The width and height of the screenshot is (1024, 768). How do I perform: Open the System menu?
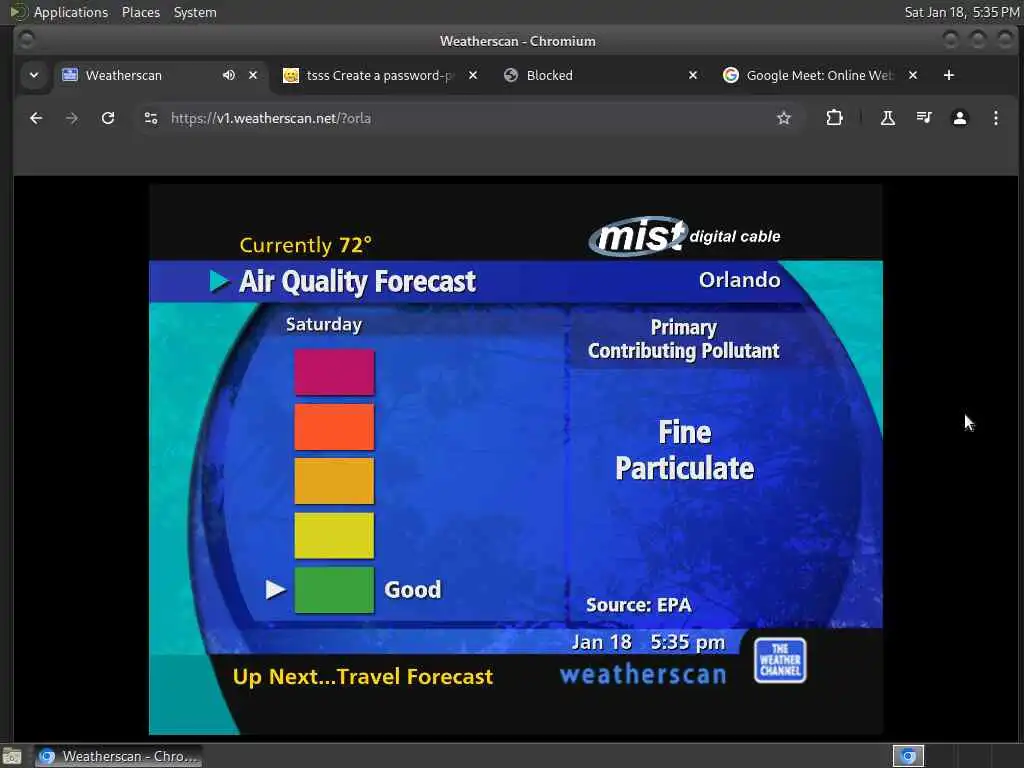[195, 12]
